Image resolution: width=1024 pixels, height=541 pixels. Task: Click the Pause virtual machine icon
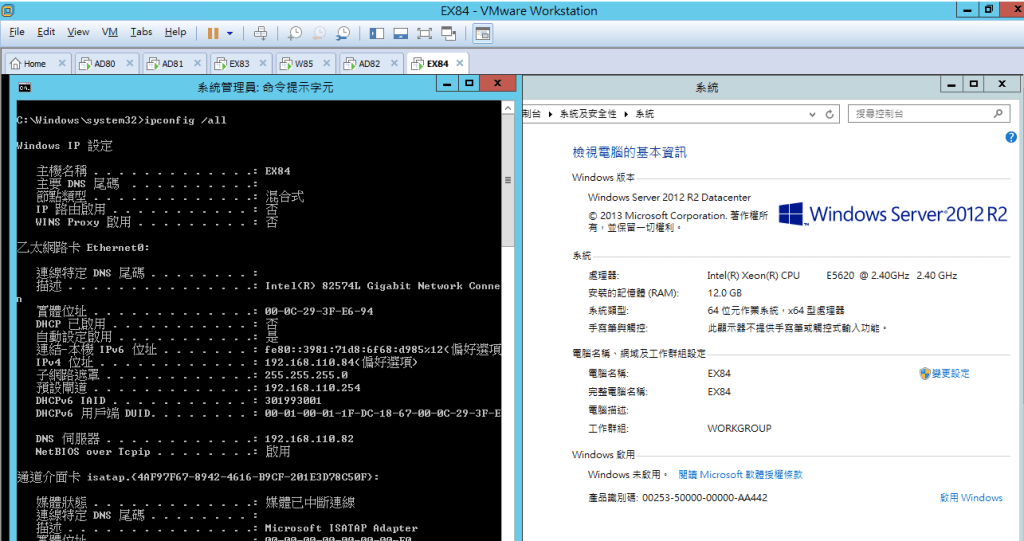[213, 33]
